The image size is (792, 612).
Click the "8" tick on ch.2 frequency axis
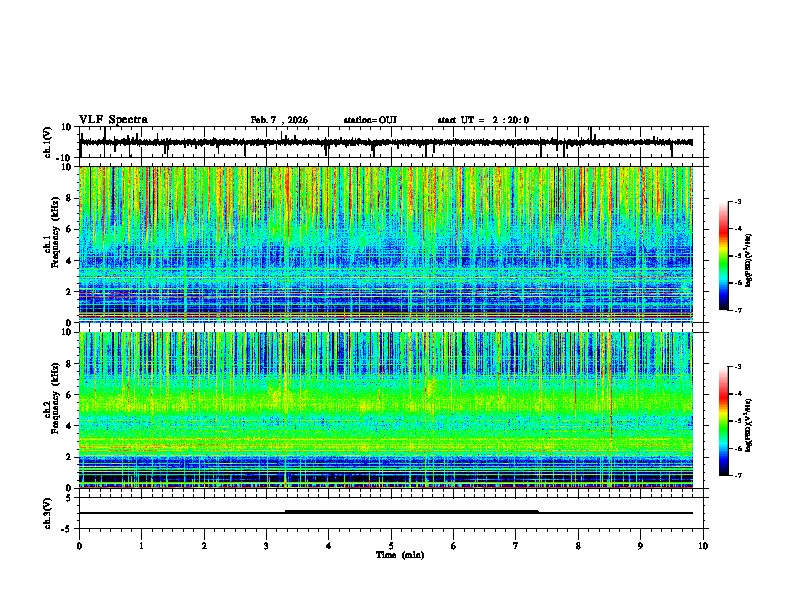click(69, 364)
